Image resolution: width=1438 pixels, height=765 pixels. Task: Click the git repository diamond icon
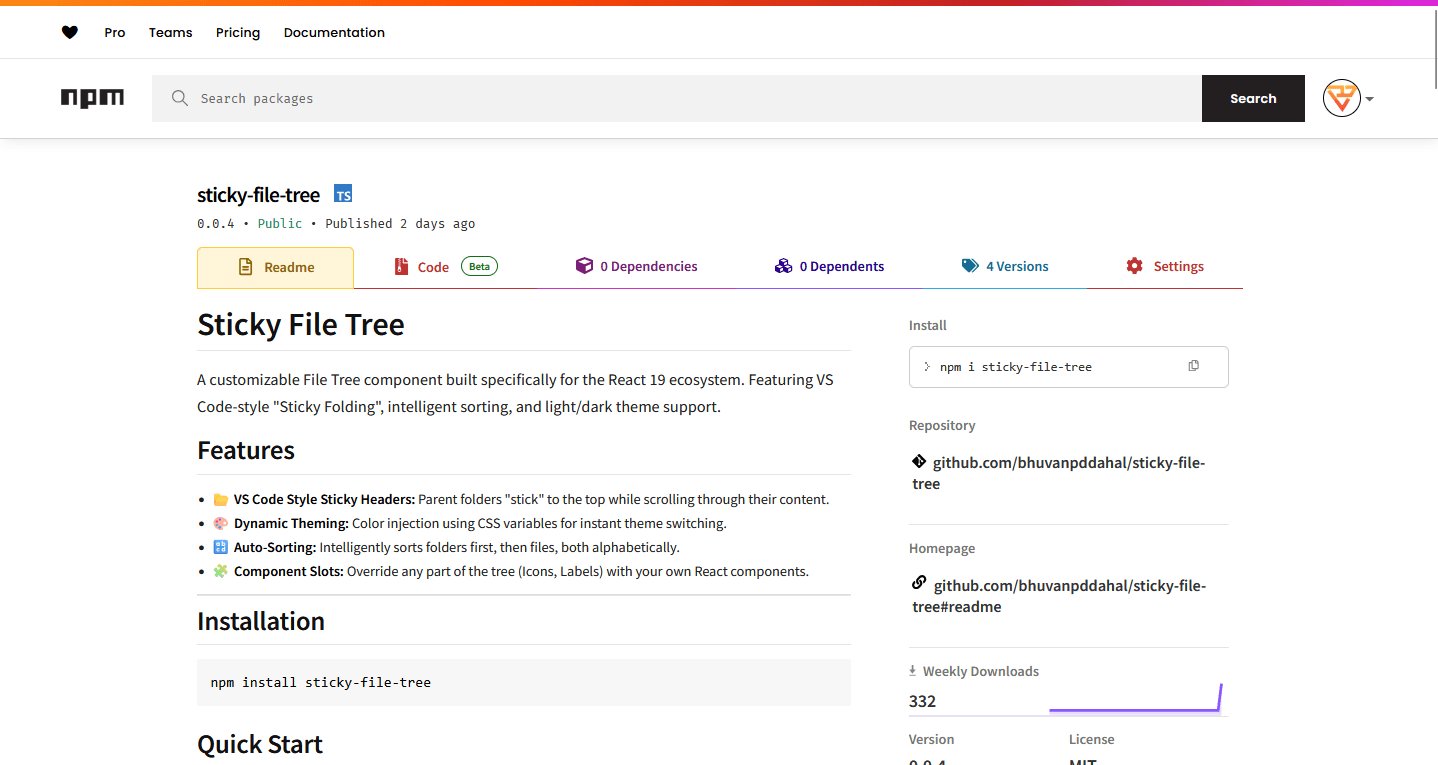pyautogui.click(x=919, y=462)
